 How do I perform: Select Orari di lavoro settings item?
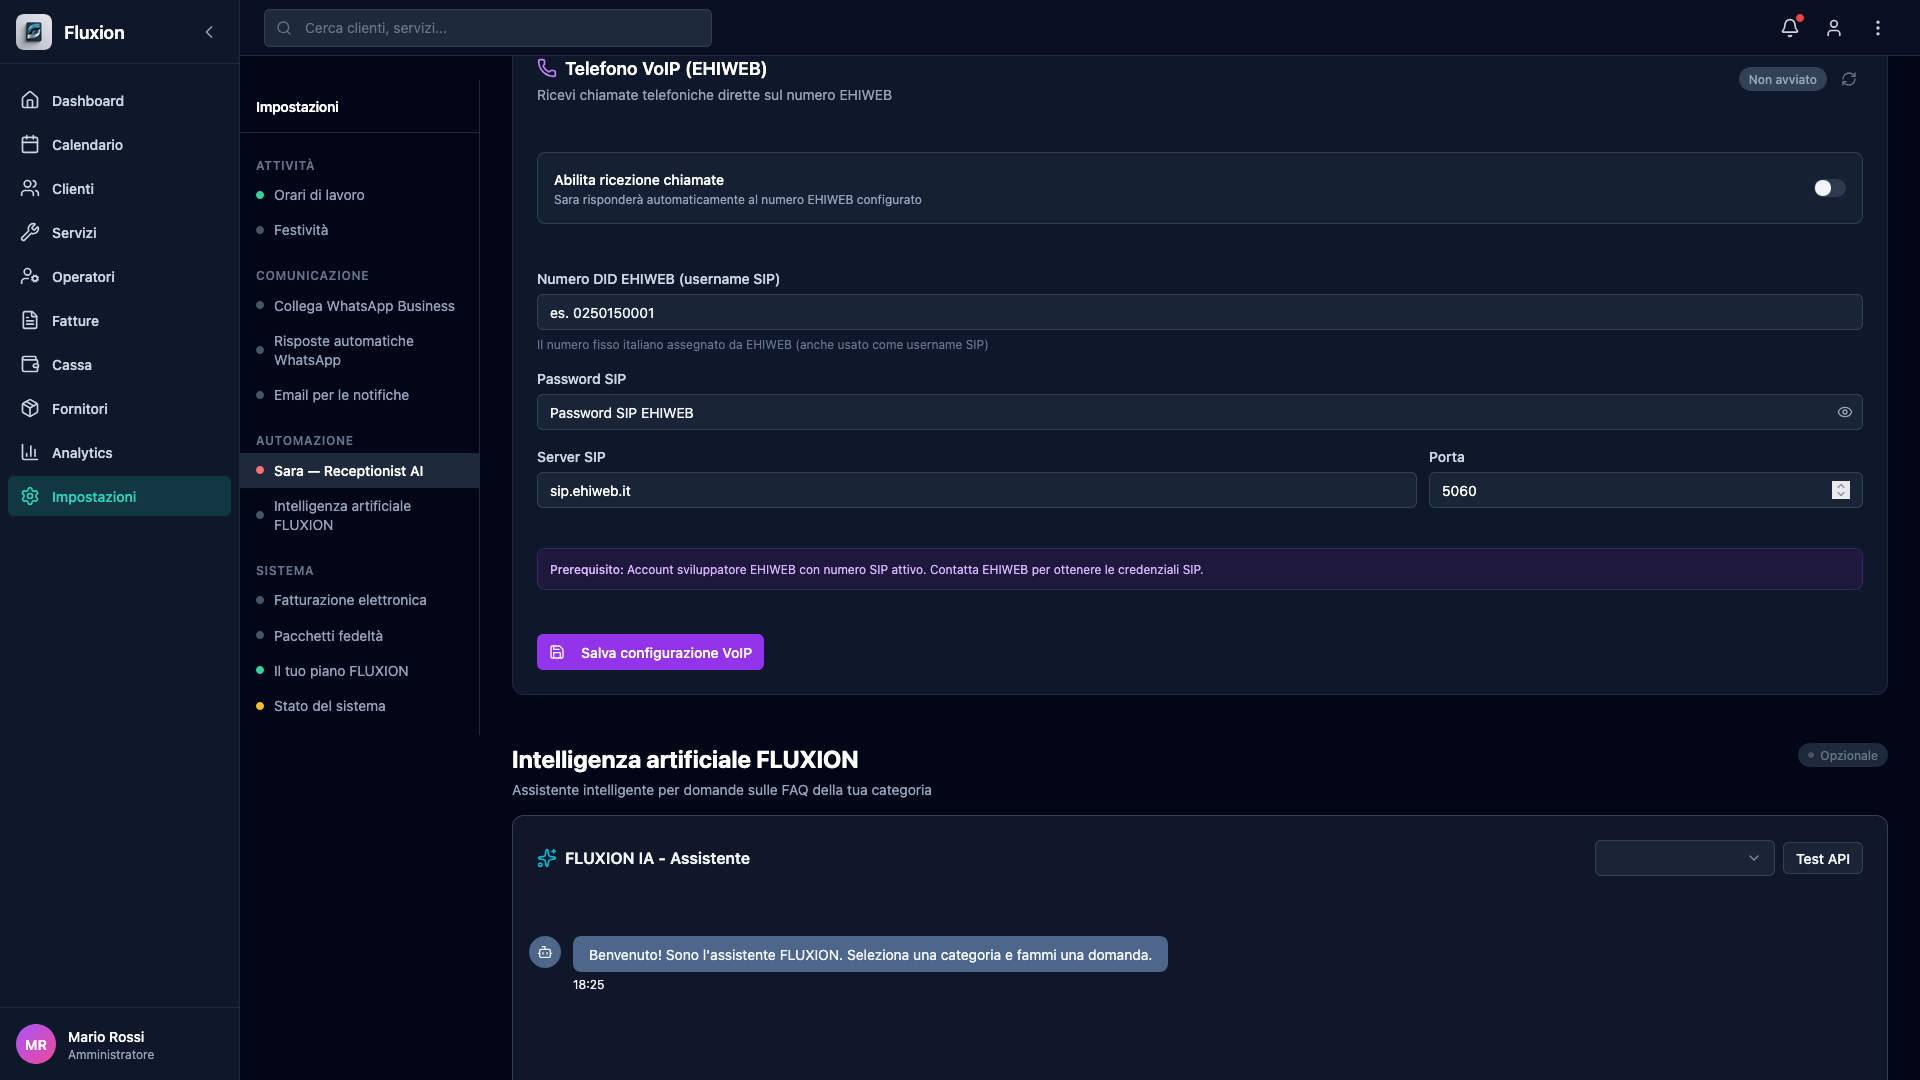[319, 195]
